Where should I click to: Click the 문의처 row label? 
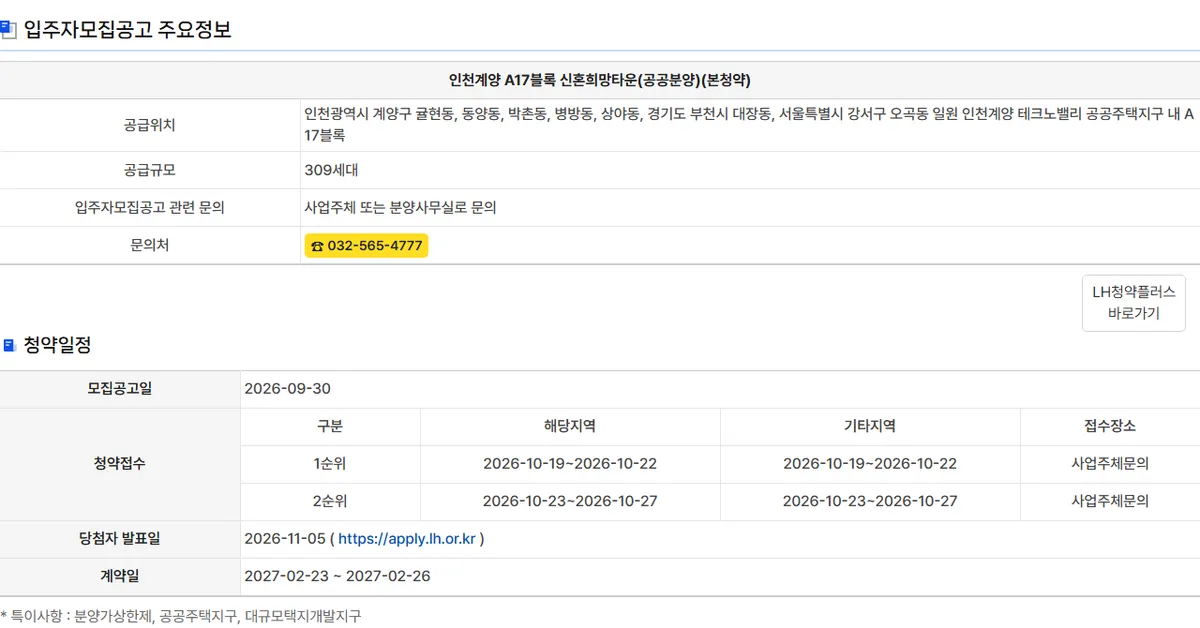click(x=150, y=246)
